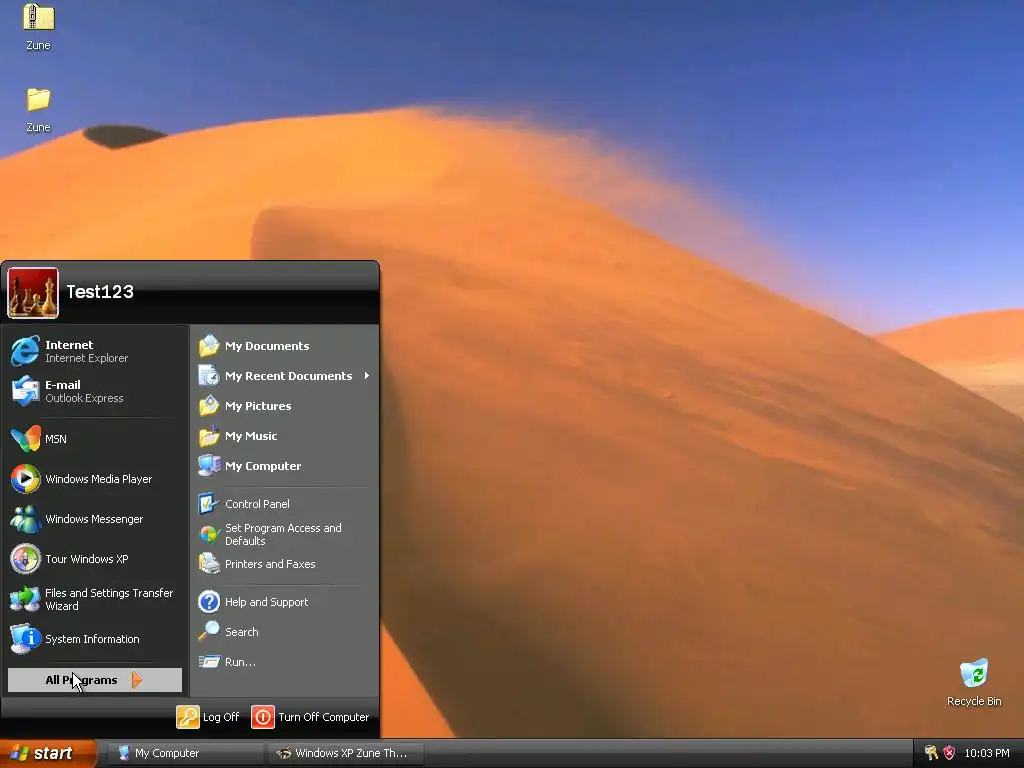
Task: Open My Music folder icon
Action: pyautogui.click(x=209, y=436)
